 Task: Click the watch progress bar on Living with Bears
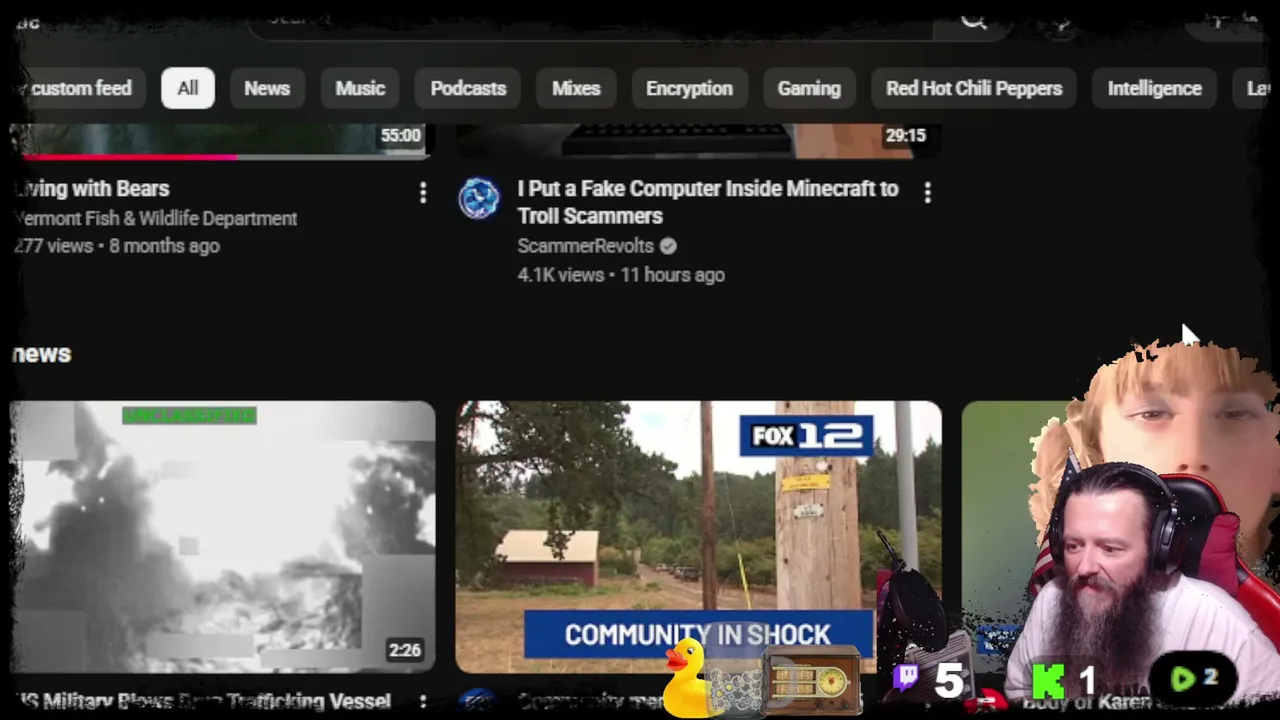[222, 156]
